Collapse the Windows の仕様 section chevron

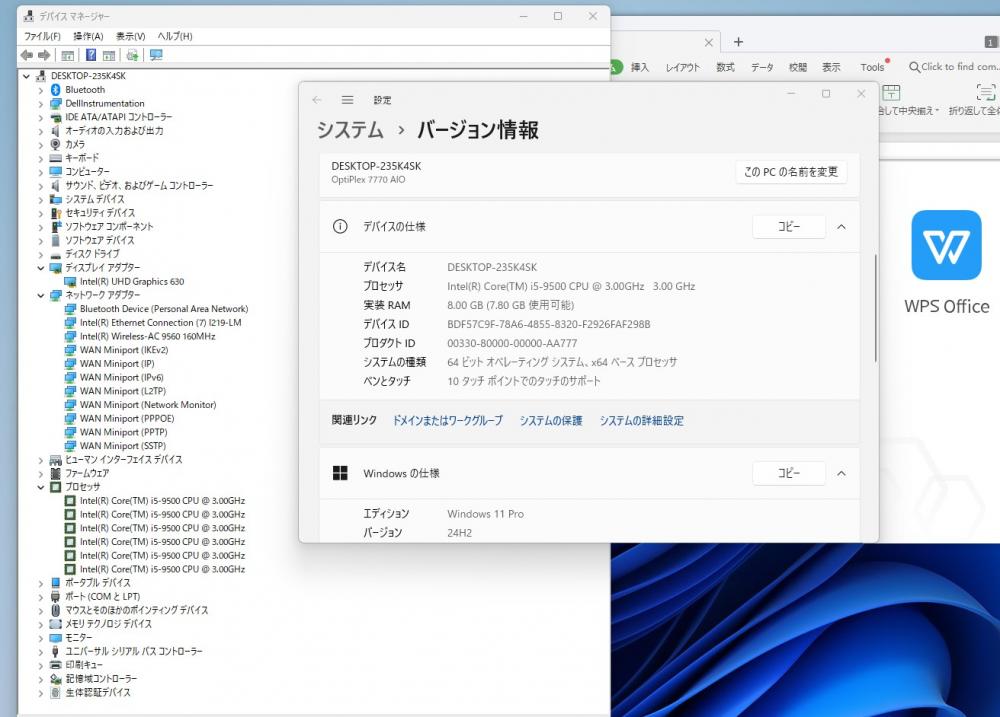(841, 473)
